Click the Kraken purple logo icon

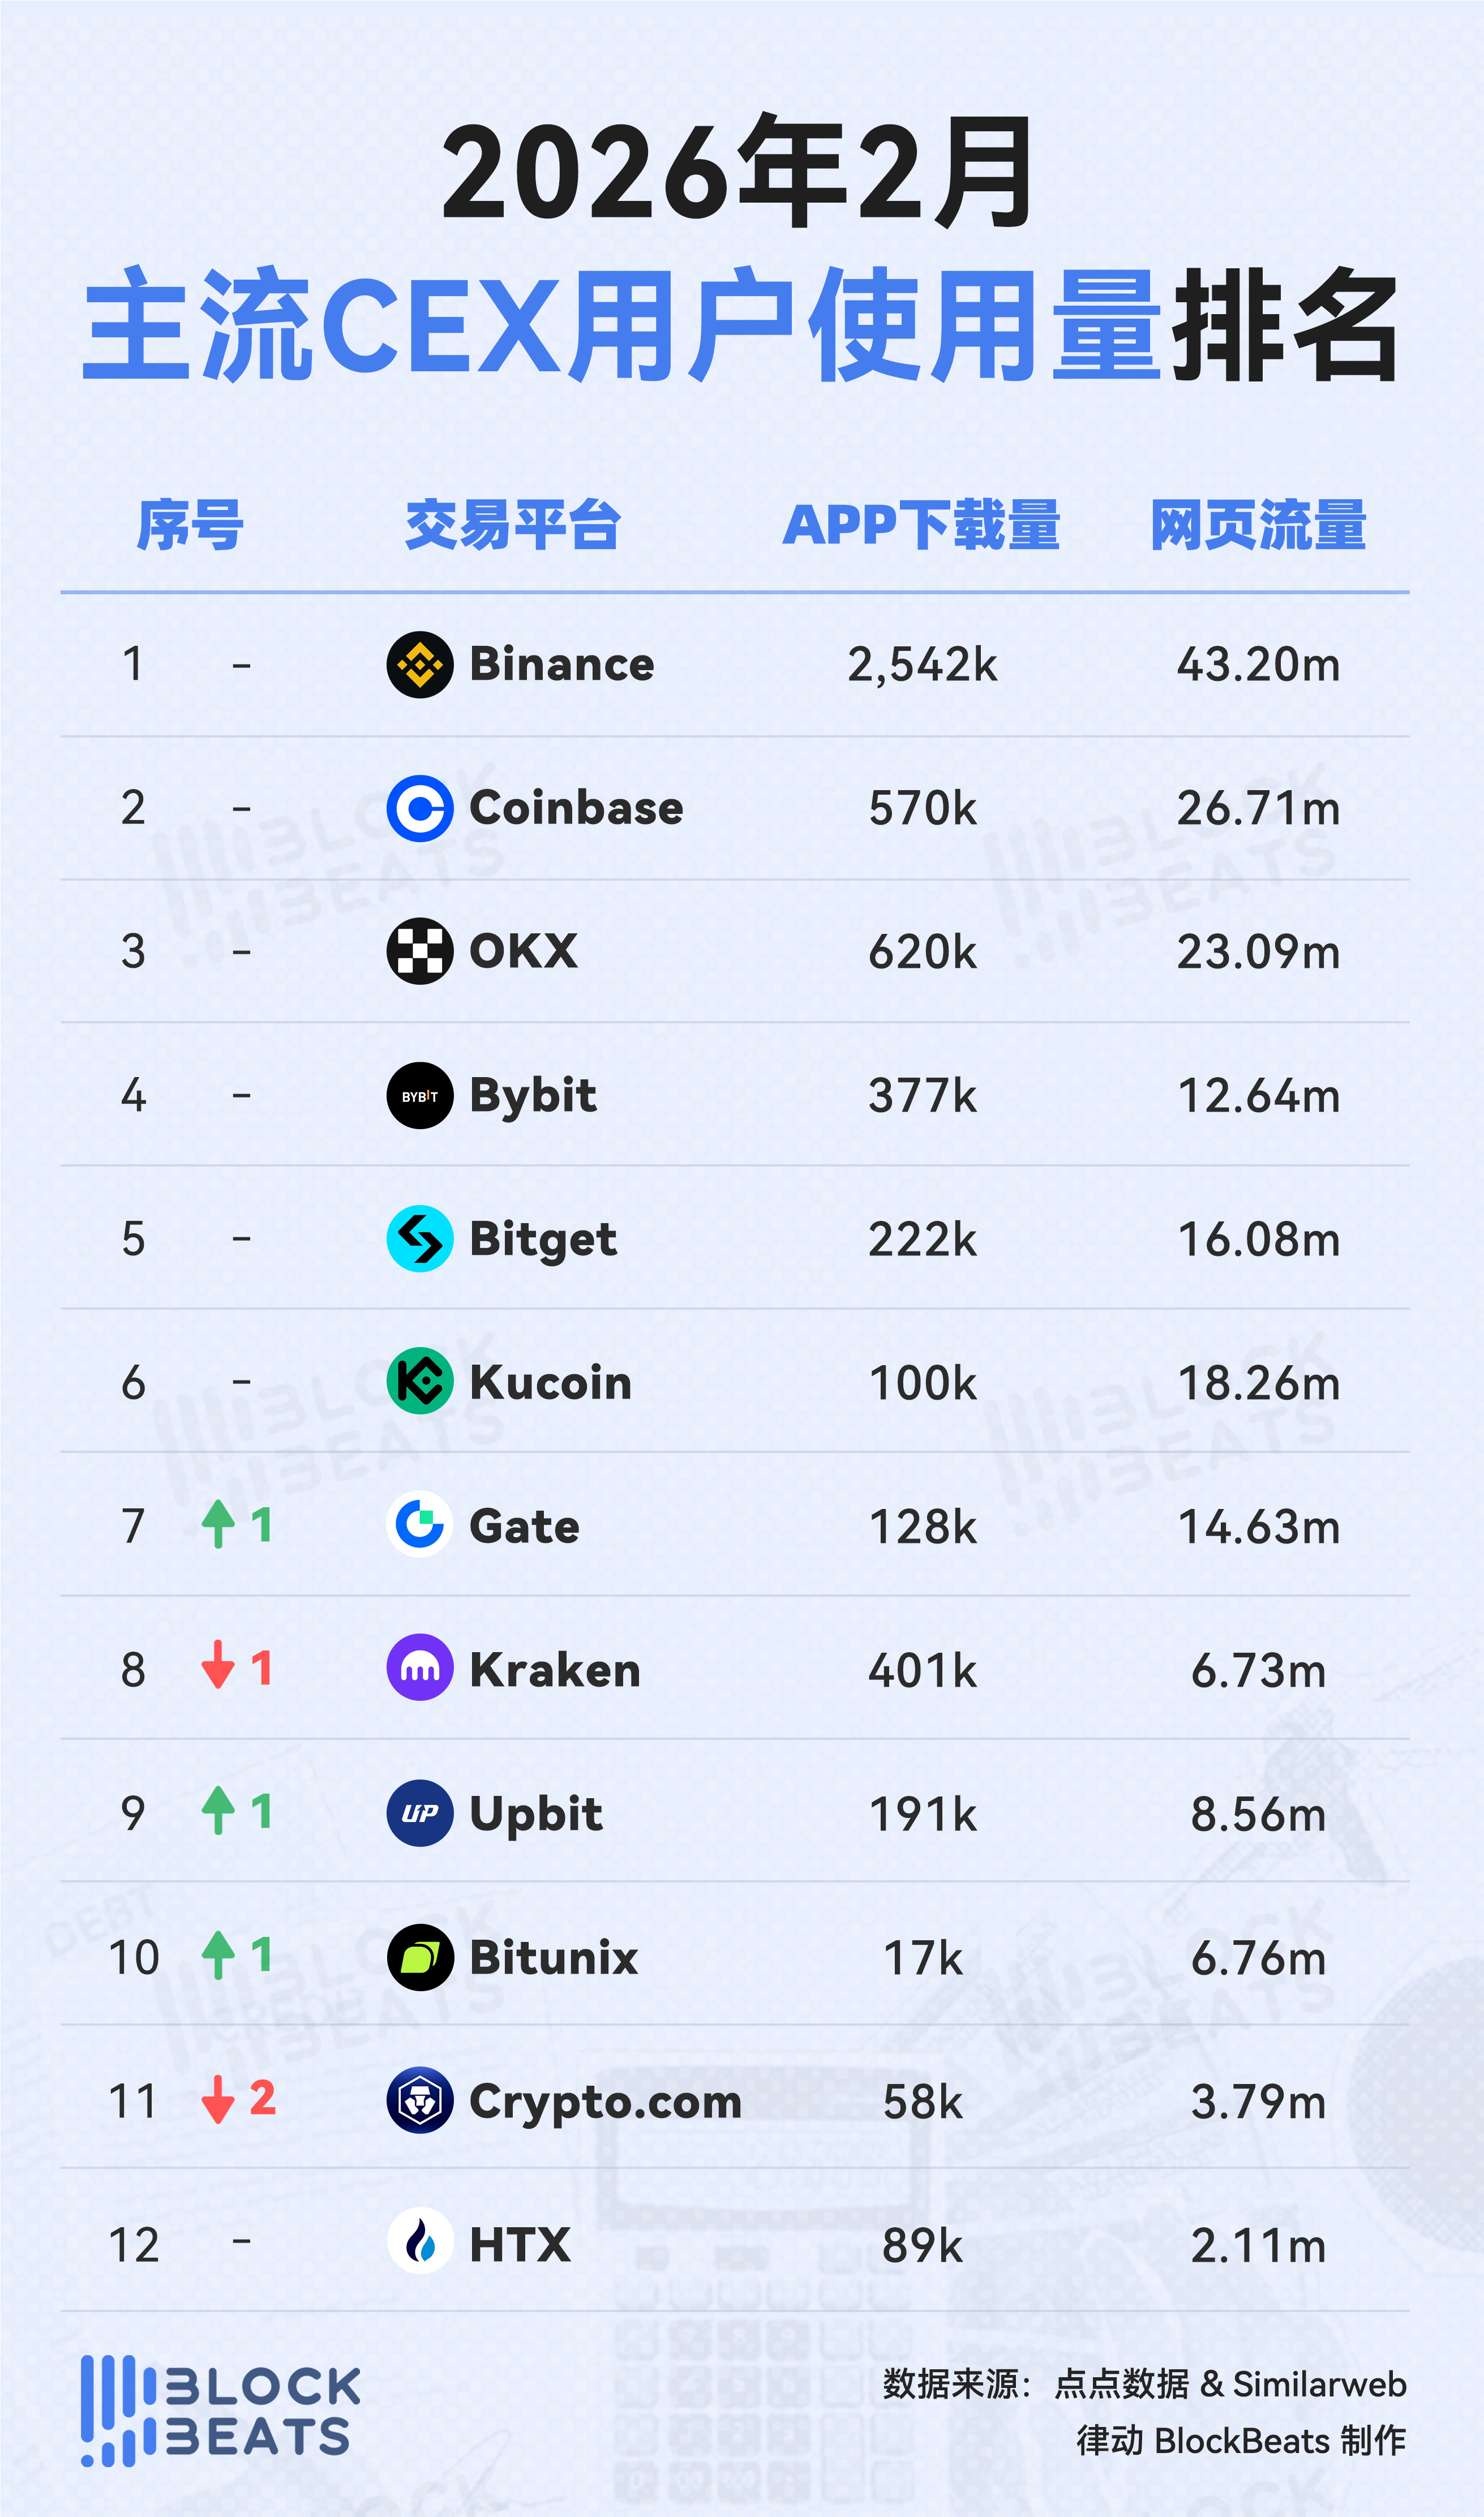(420, 1668)
